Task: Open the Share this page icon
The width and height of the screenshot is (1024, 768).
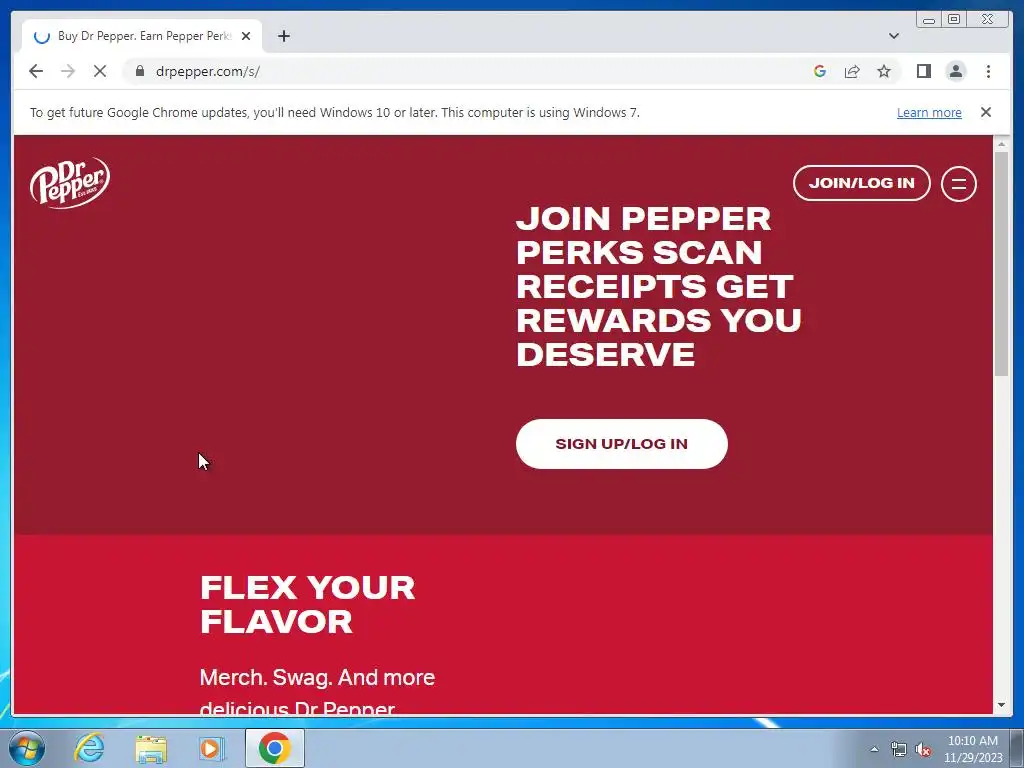Action: 852,71
